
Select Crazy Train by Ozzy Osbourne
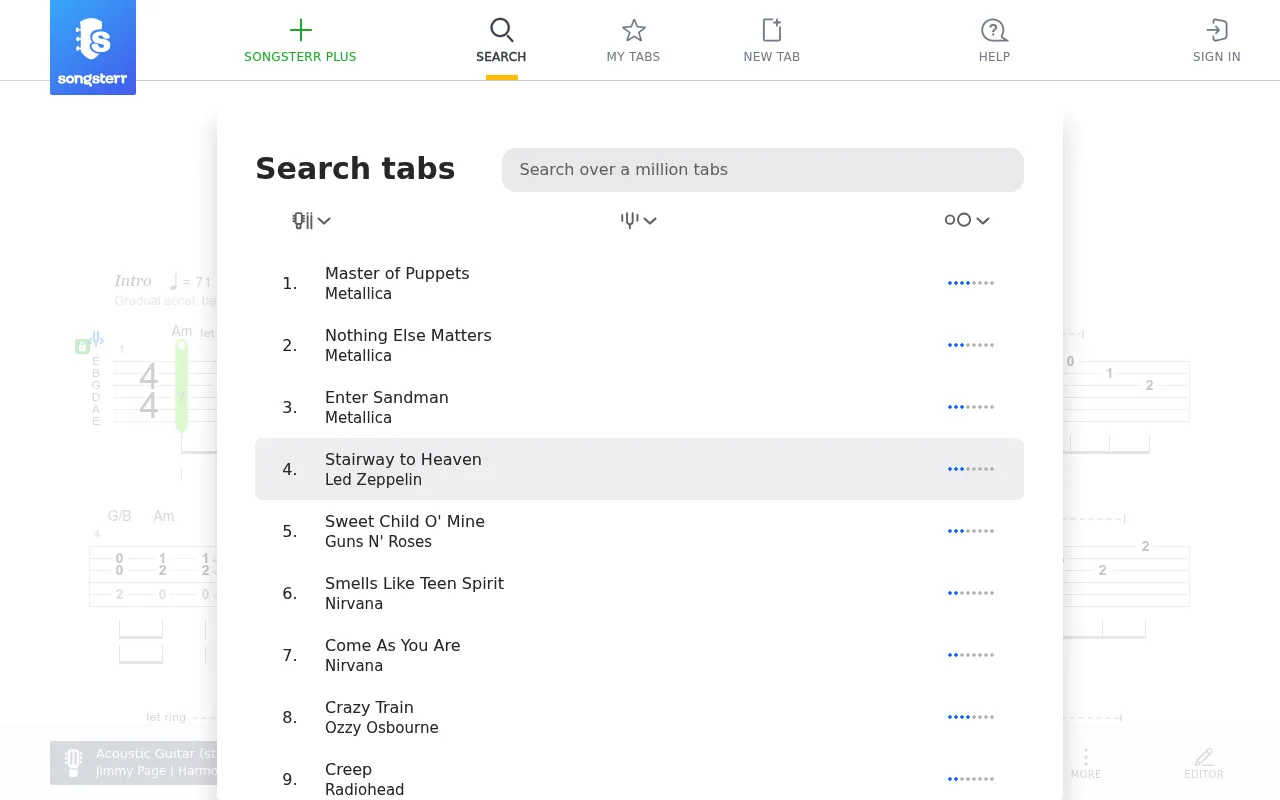(x=639, y=717)
